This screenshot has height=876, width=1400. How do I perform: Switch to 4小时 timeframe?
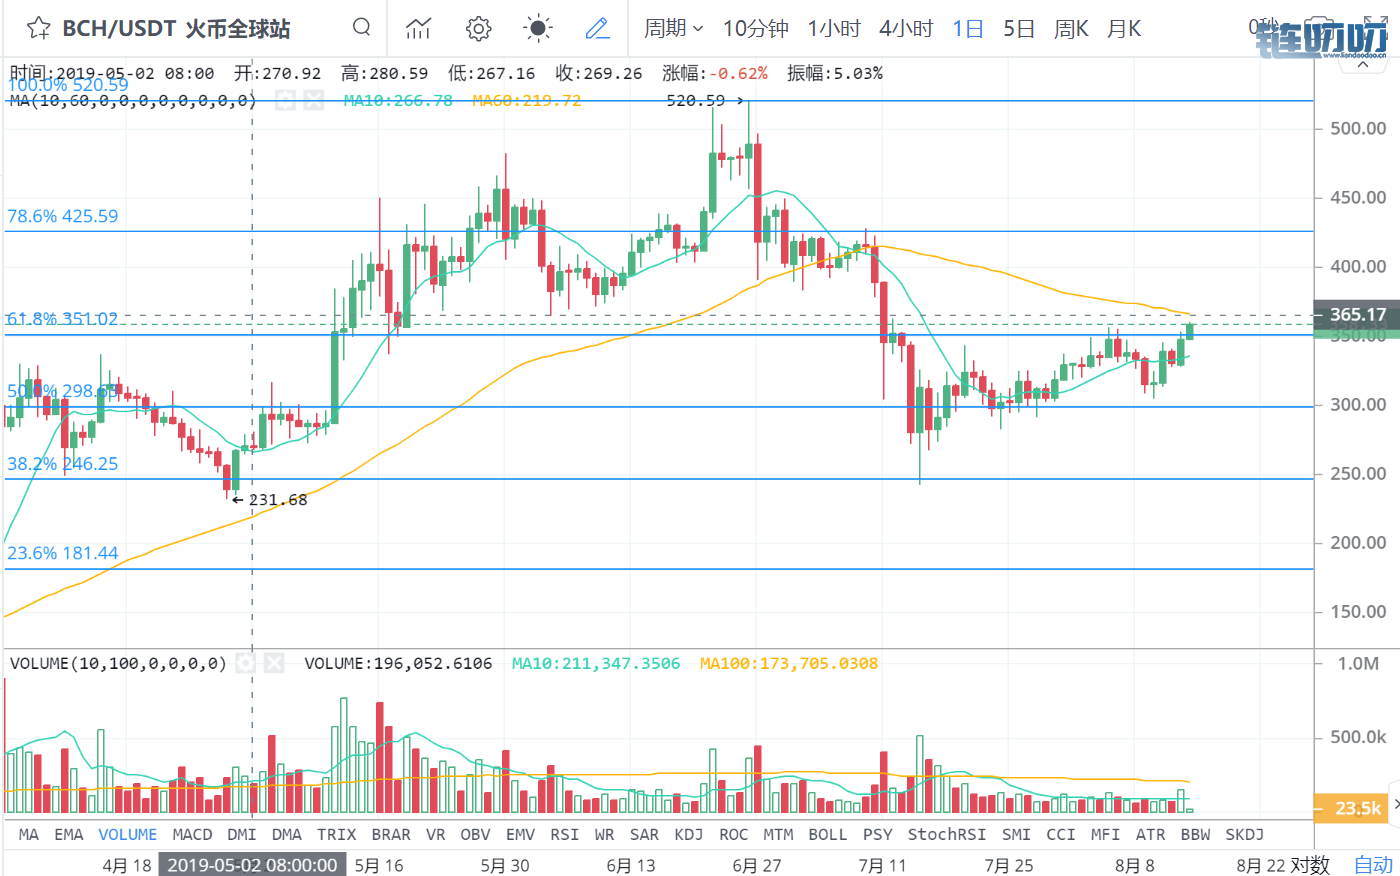point(906,28)
